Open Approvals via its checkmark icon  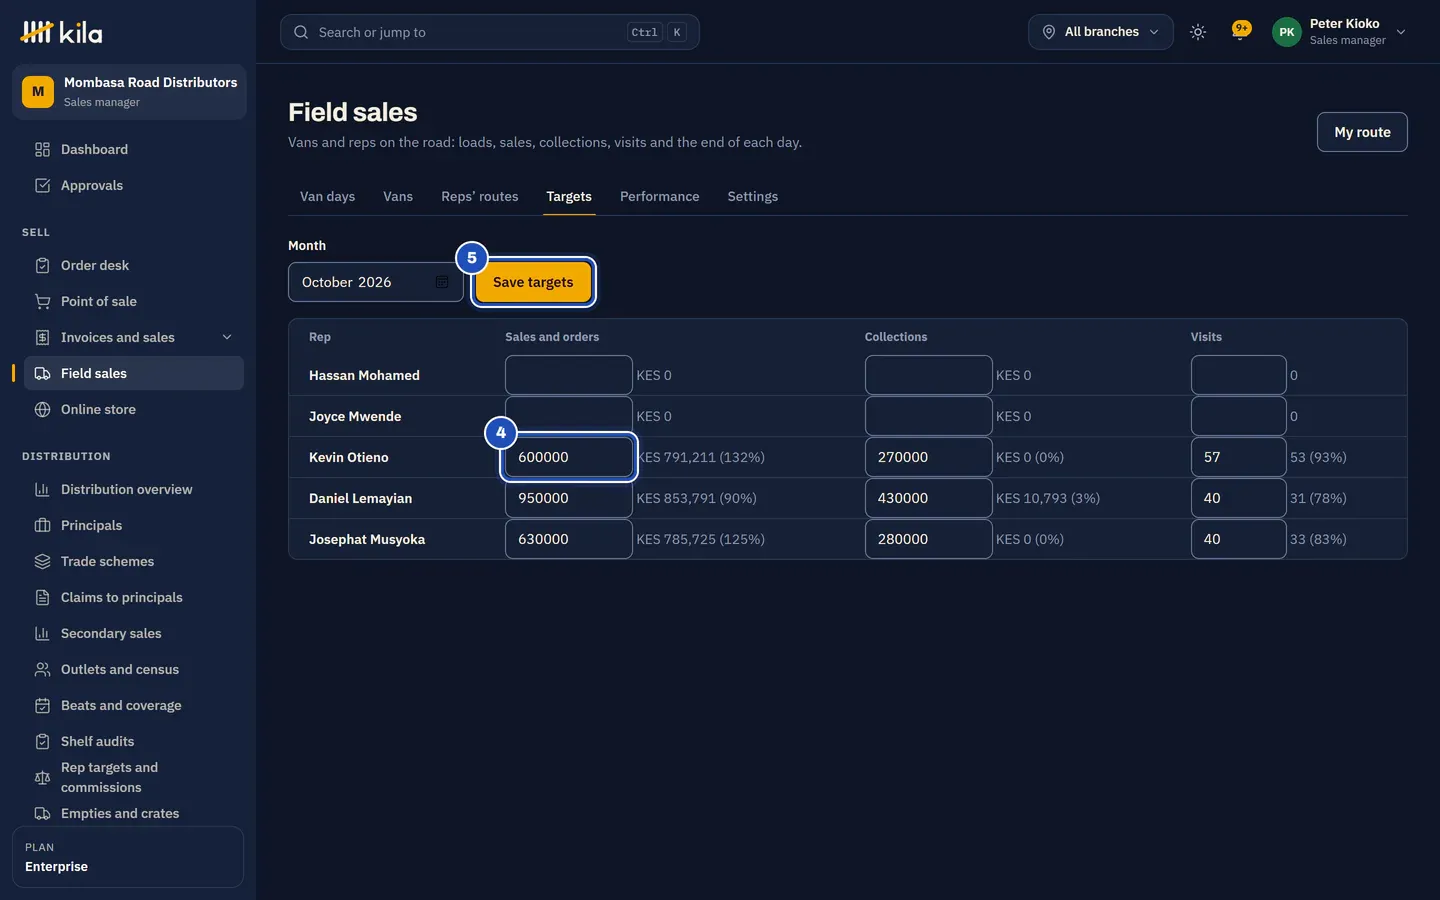pyautogui.click(x=42, y=185)
